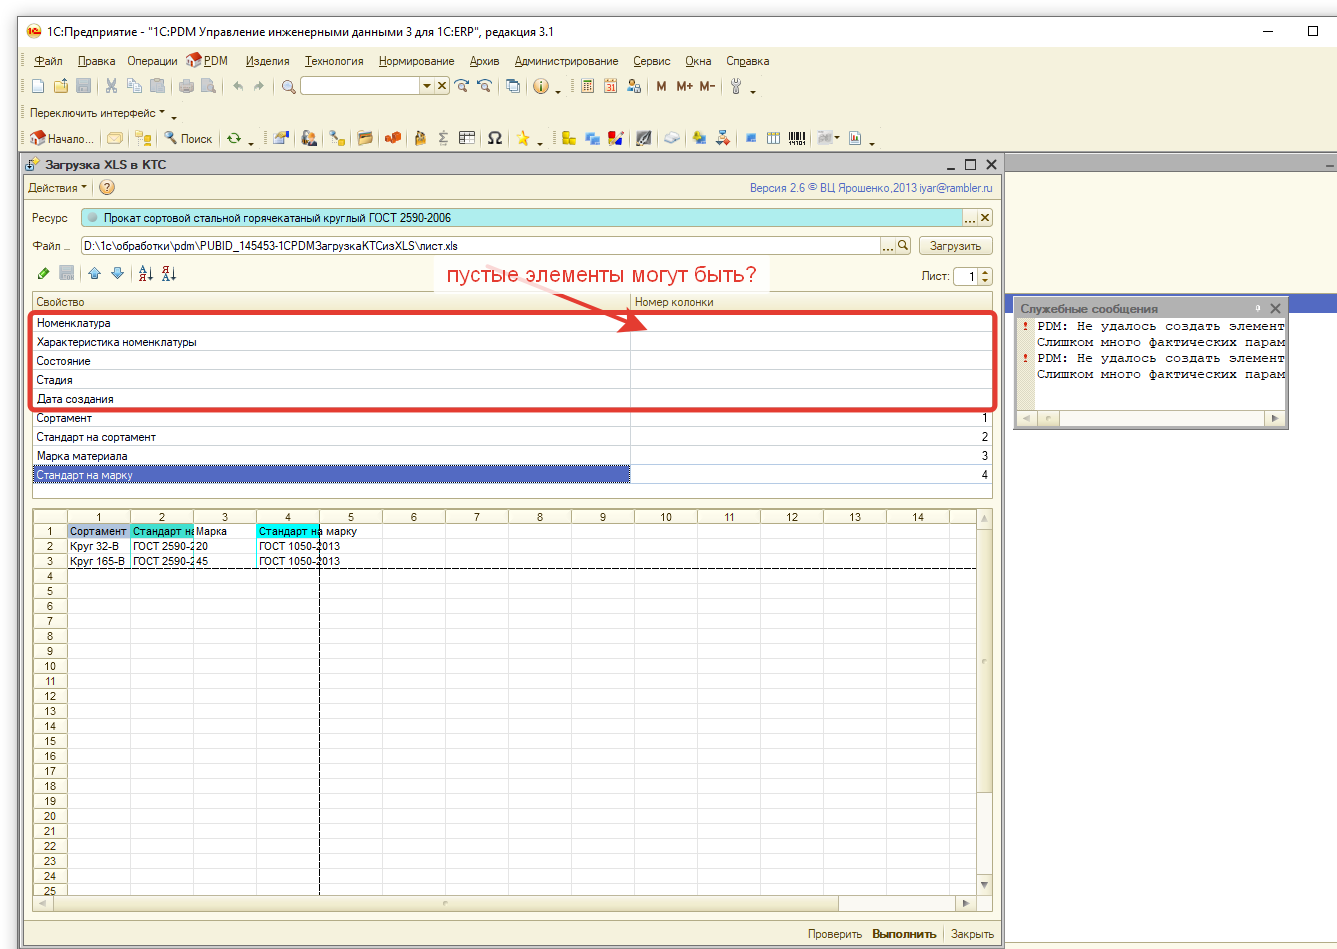Click the Print printer icon
This screenshot has height=949, width=1337.
pos(186,87)
